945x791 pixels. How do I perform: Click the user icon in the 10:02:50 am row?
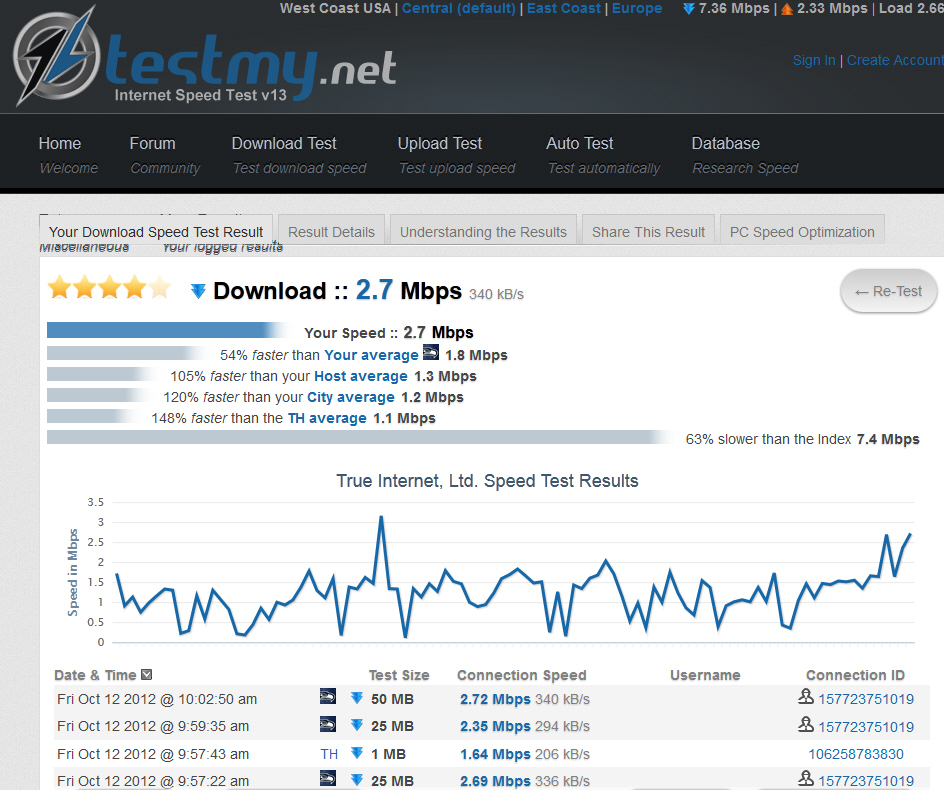tap(806, 697)
